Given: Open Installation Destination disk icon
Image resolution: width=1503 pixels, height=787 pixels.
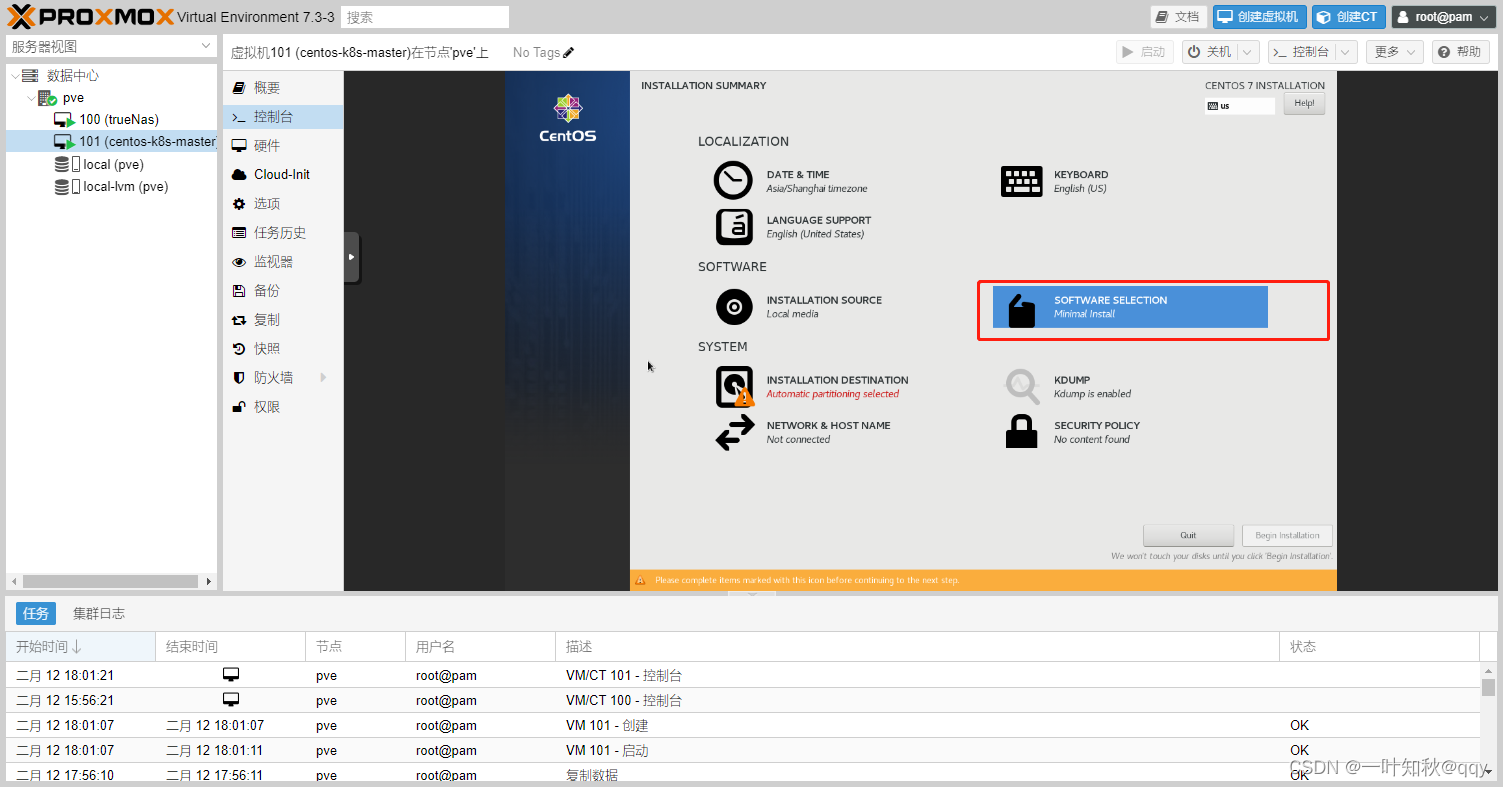Looking at the screenshot, I should tap(735, 387).
